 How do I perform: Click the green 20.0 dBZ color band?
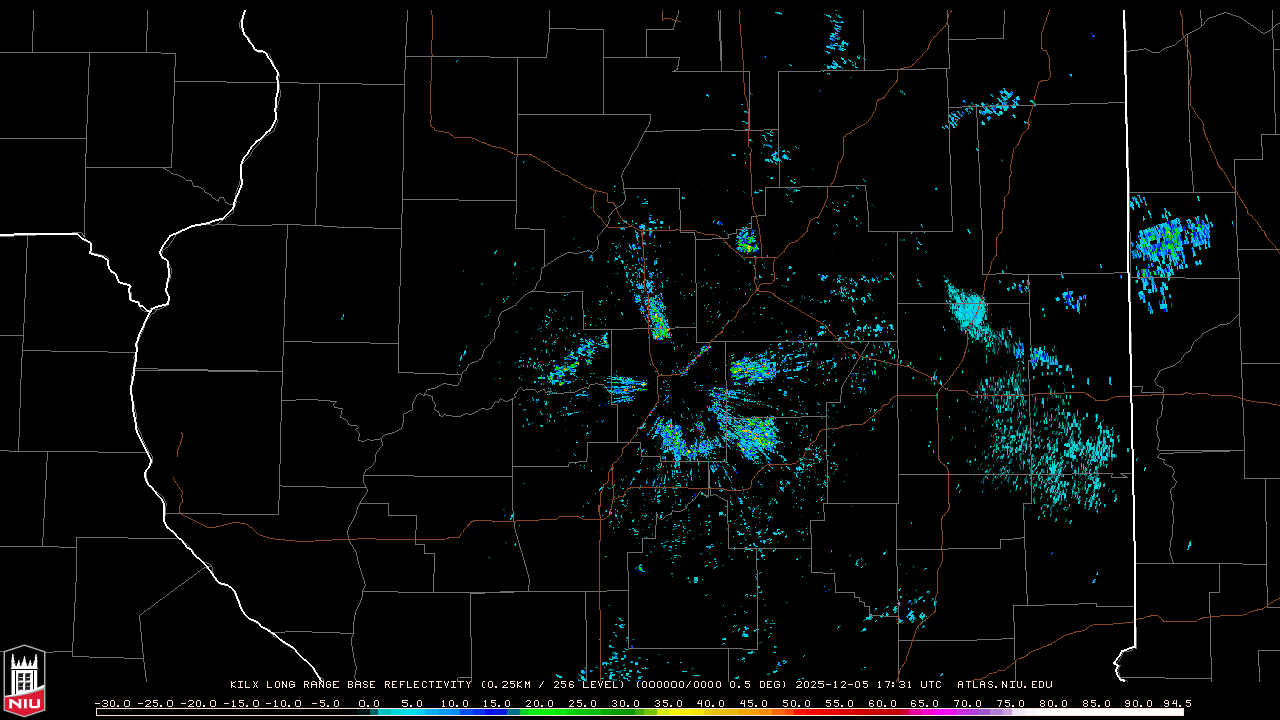(540, 712)
